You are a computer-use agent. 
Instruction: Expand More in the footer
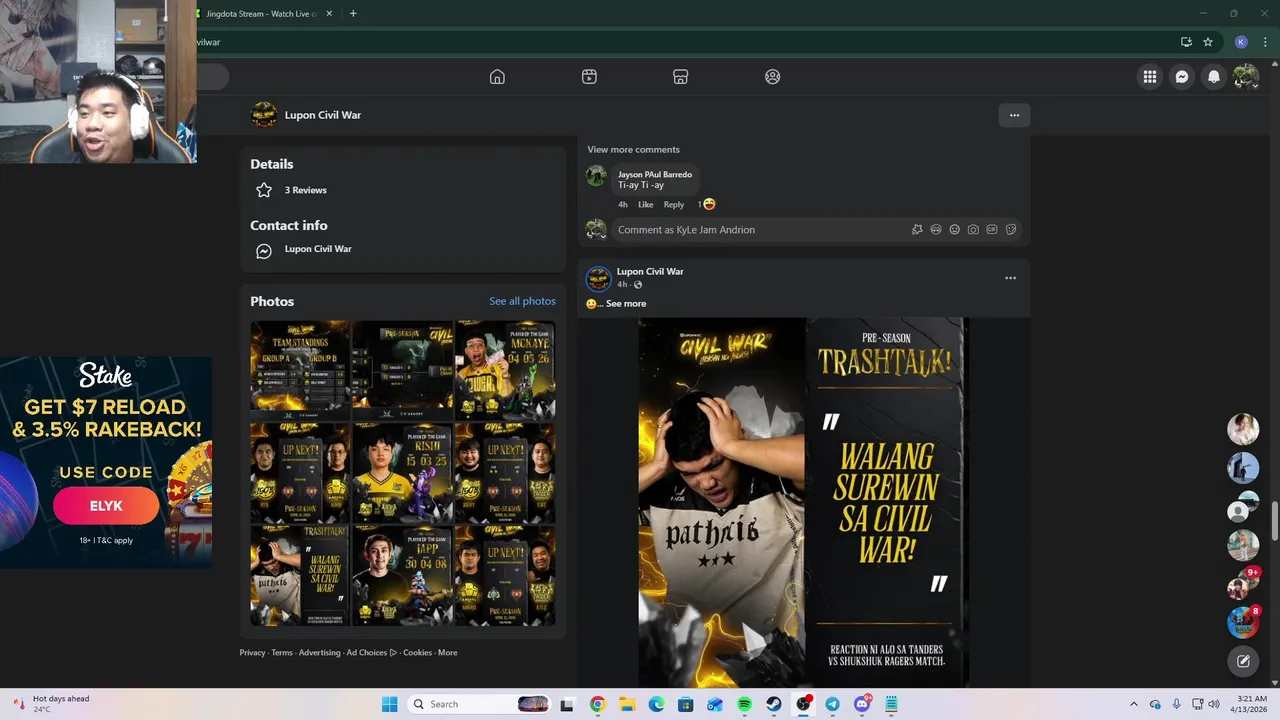point(447,653)
